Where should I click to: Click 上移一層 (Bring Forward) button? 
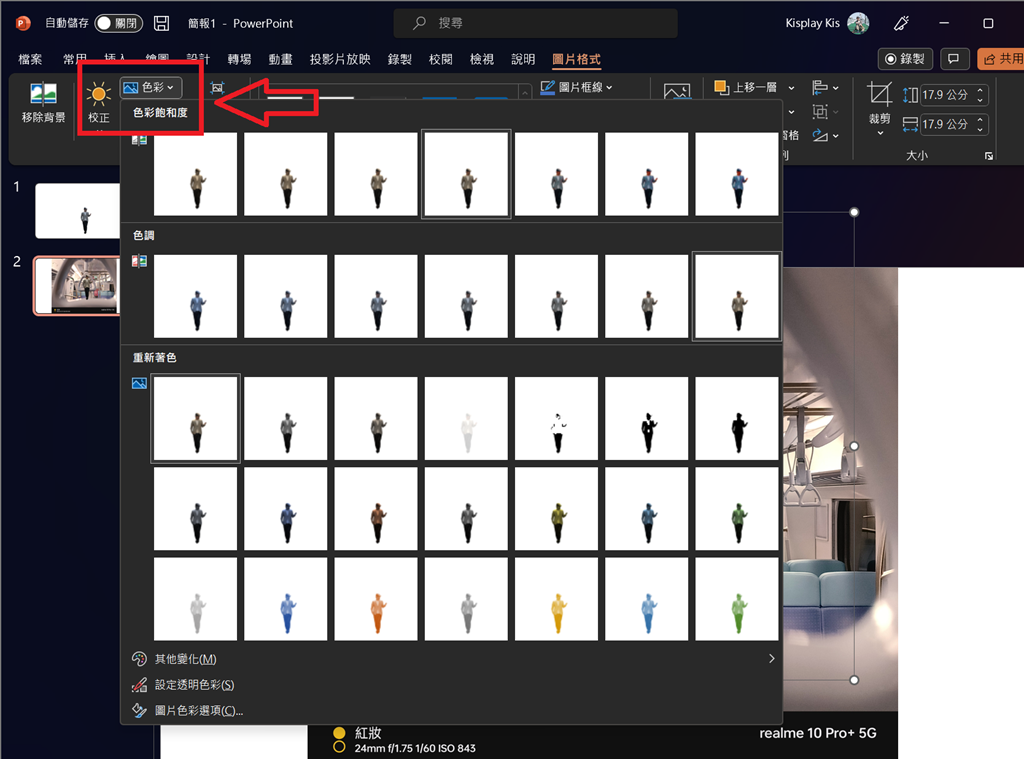point(746,87)
